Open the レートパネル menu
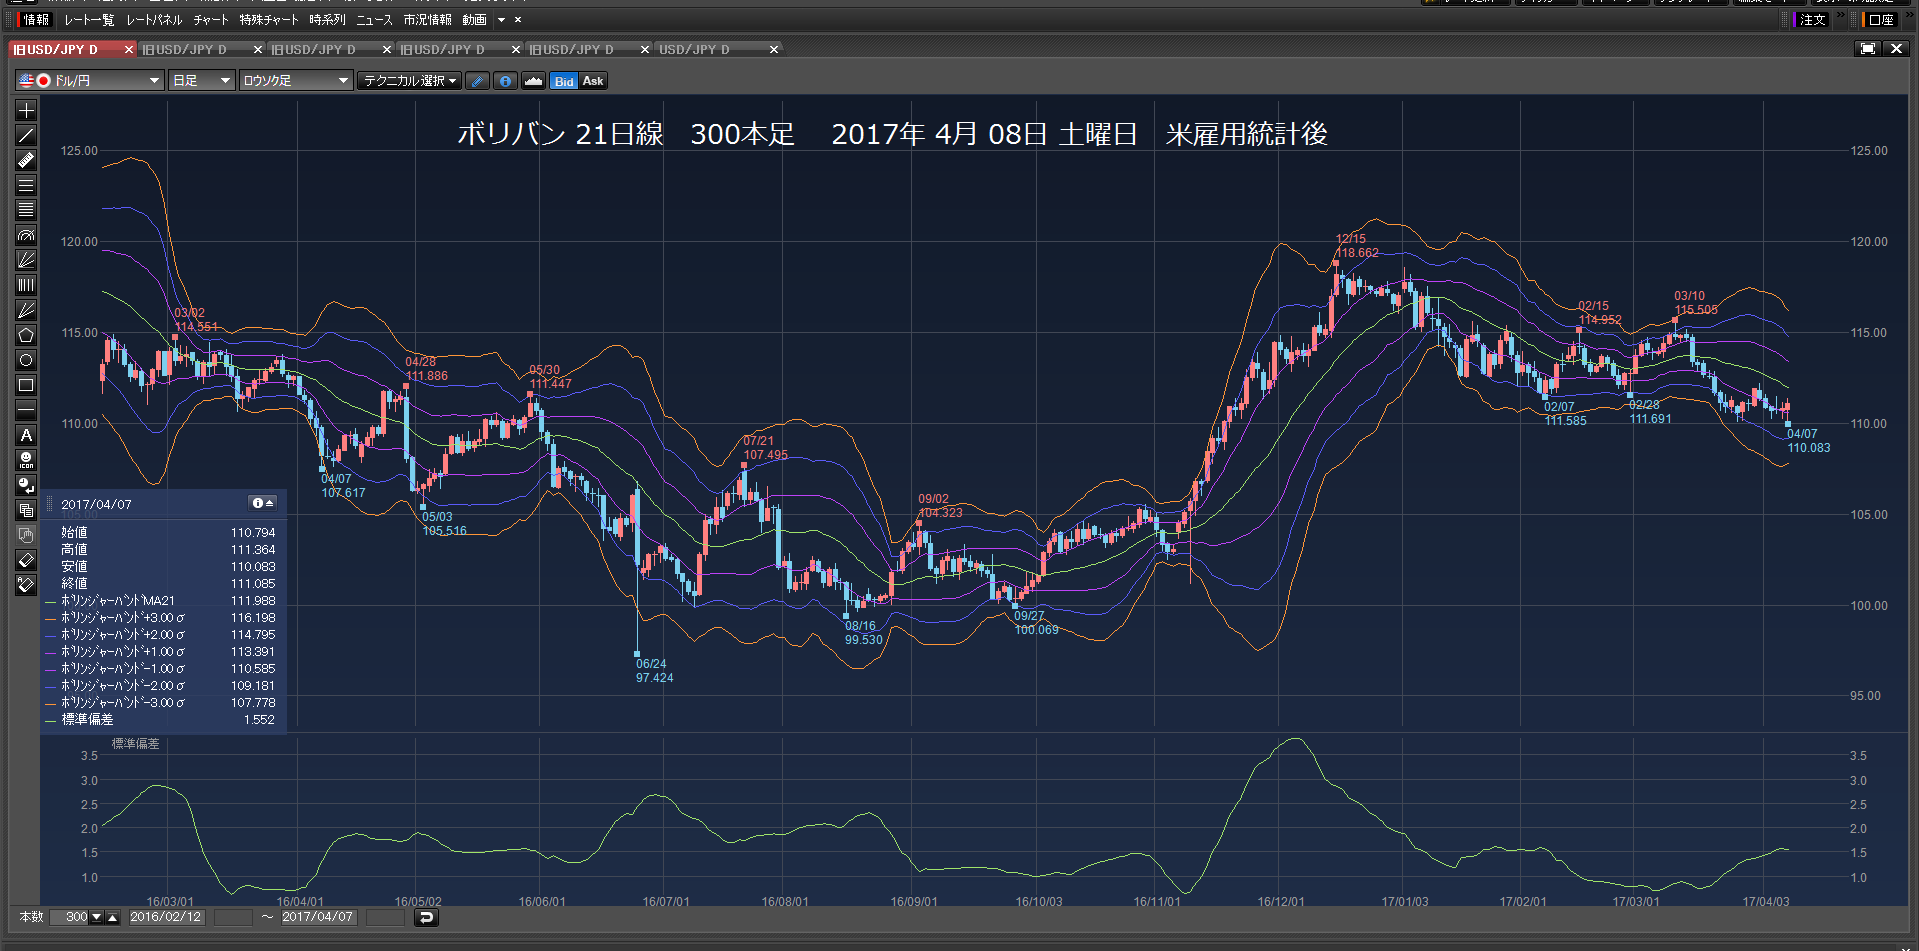 coord(154,20)
